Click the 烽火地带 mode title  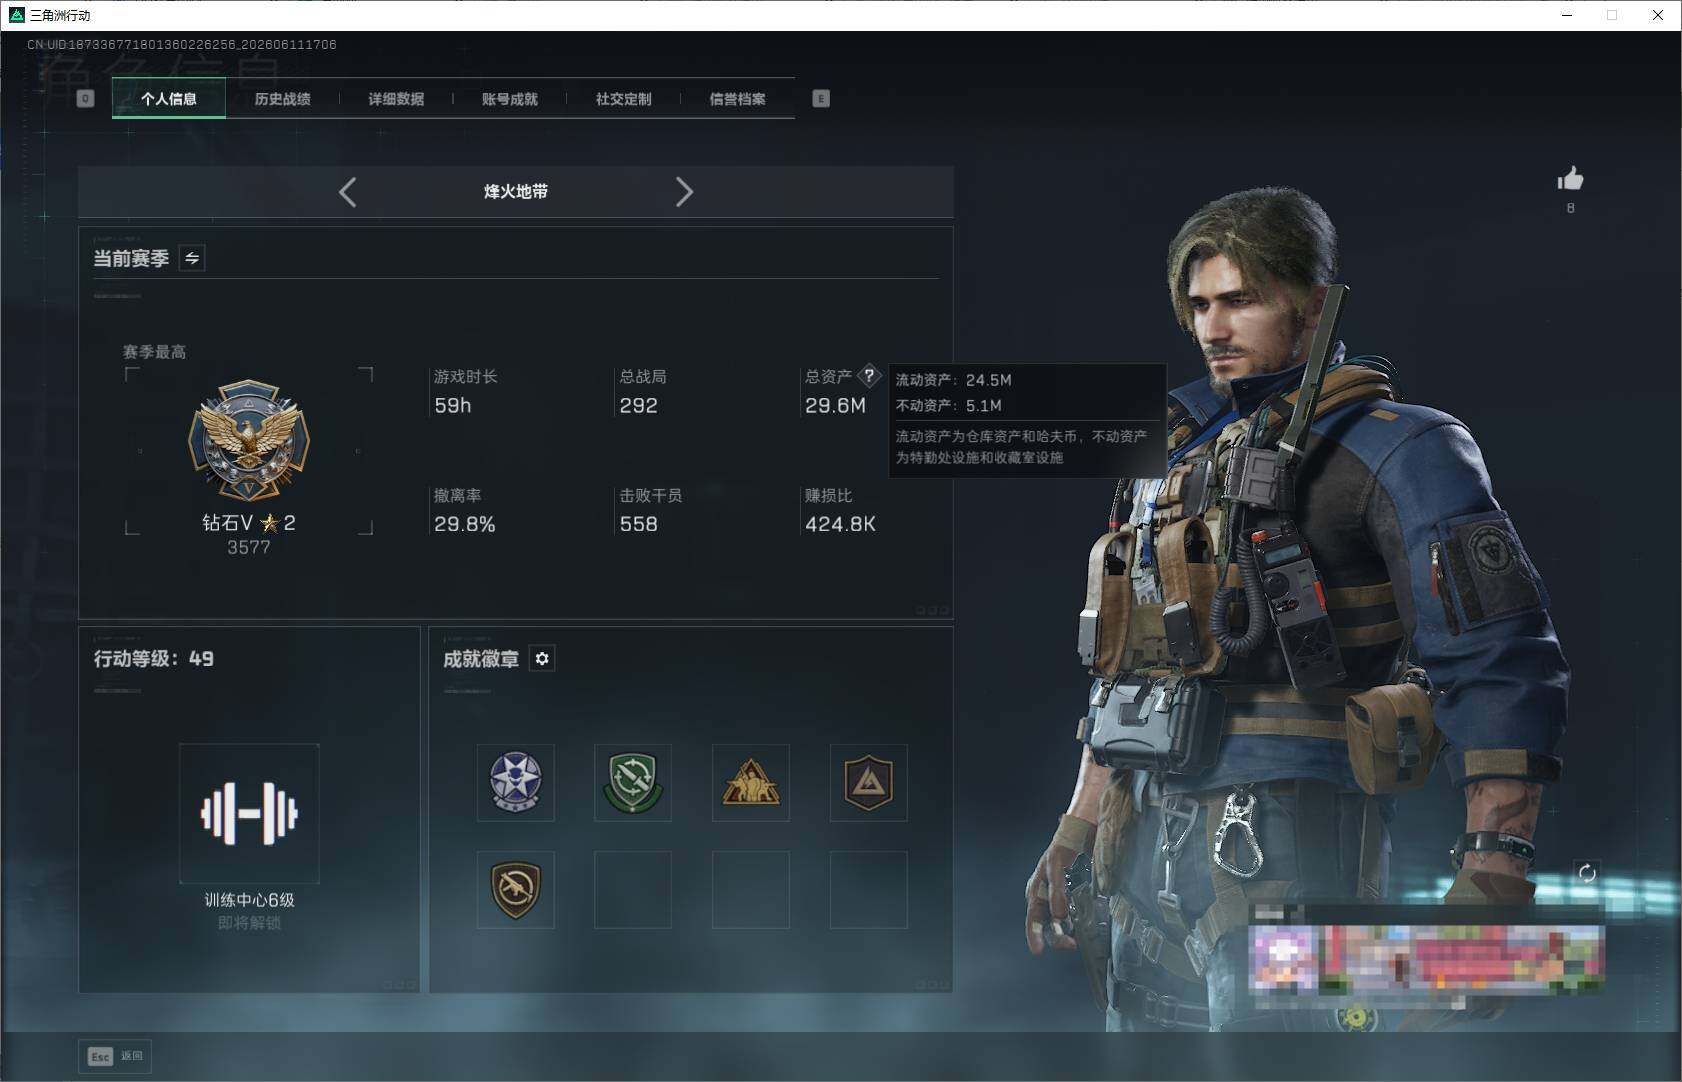(x=516, y=192)
